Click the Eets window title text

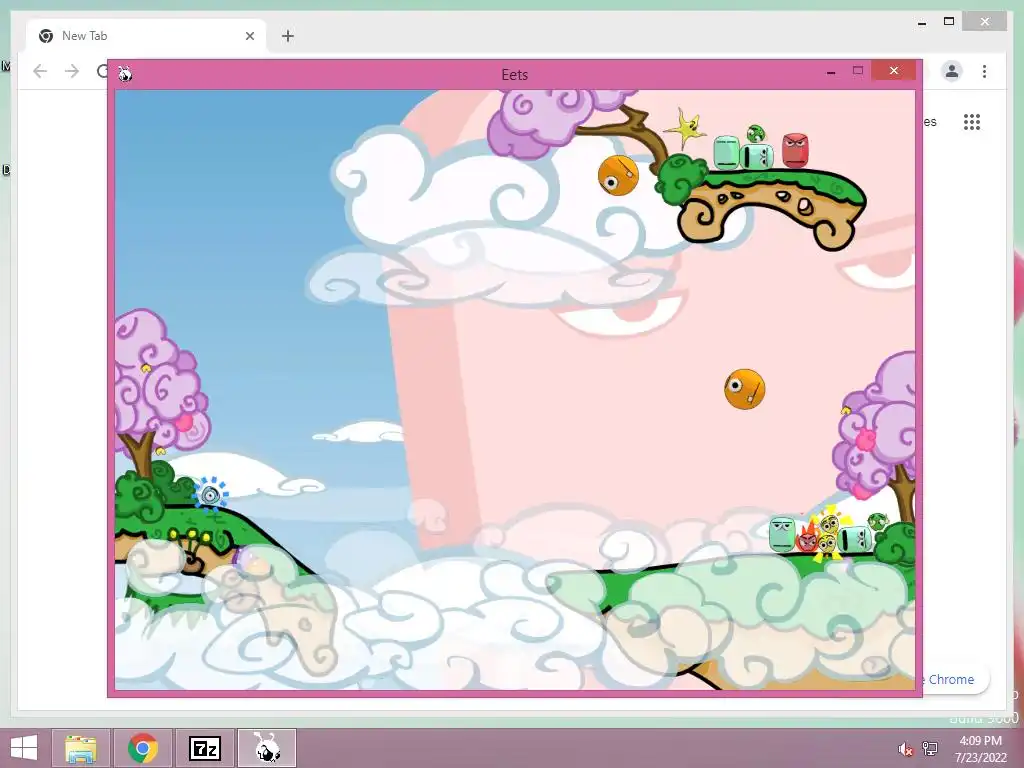[x=515, y=74]
